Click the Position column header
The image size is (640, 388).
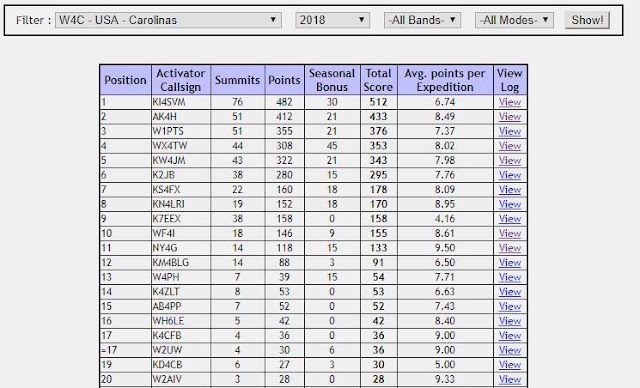[125, 80]
